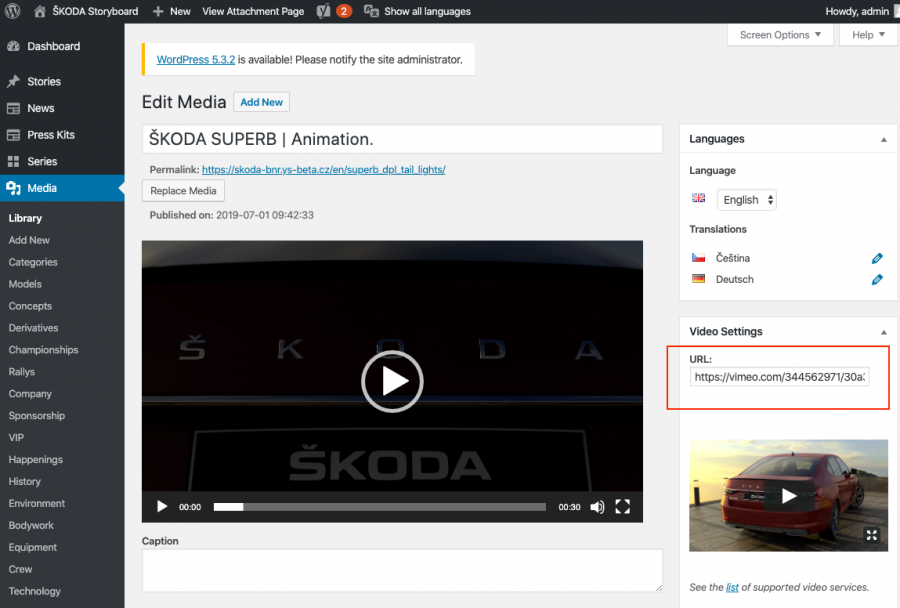Click the Stories pin icon

click(x=13, y=82)
